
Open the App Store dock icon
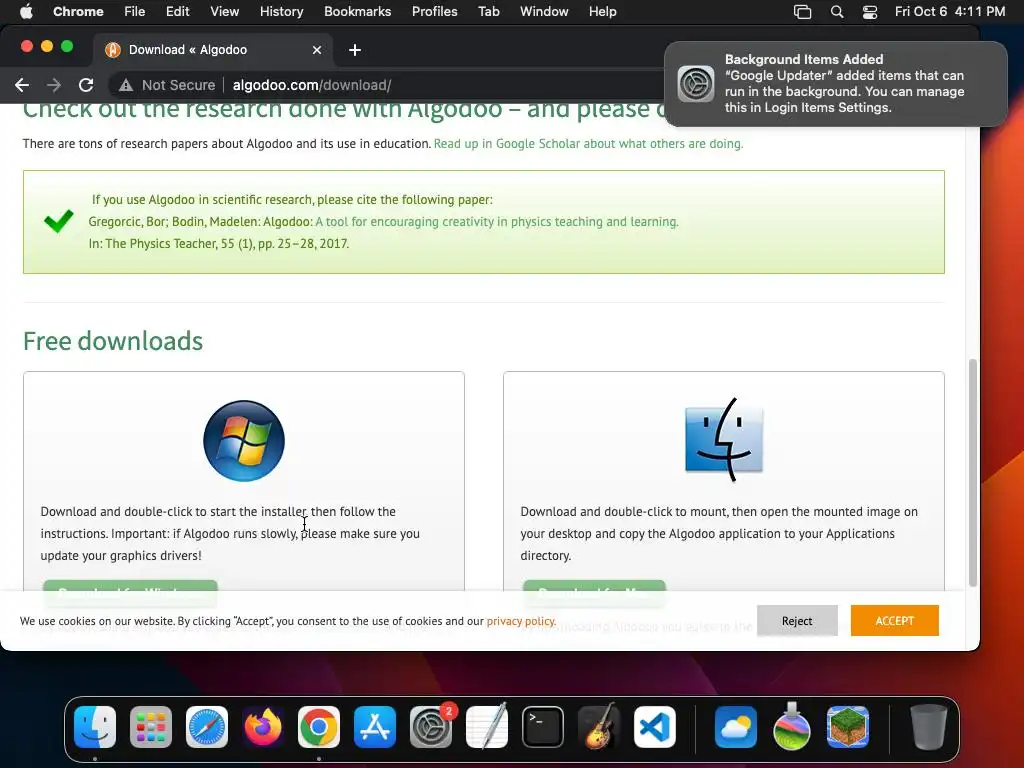375,727
